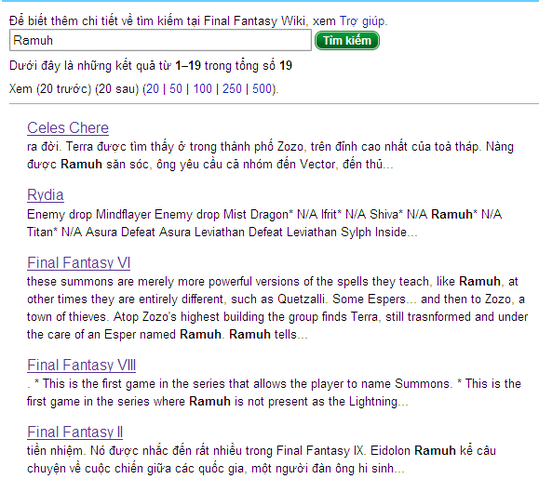Click the 20 sau next-page text
This screenshot has width=539, height=479.
click(x=117, y=89)
